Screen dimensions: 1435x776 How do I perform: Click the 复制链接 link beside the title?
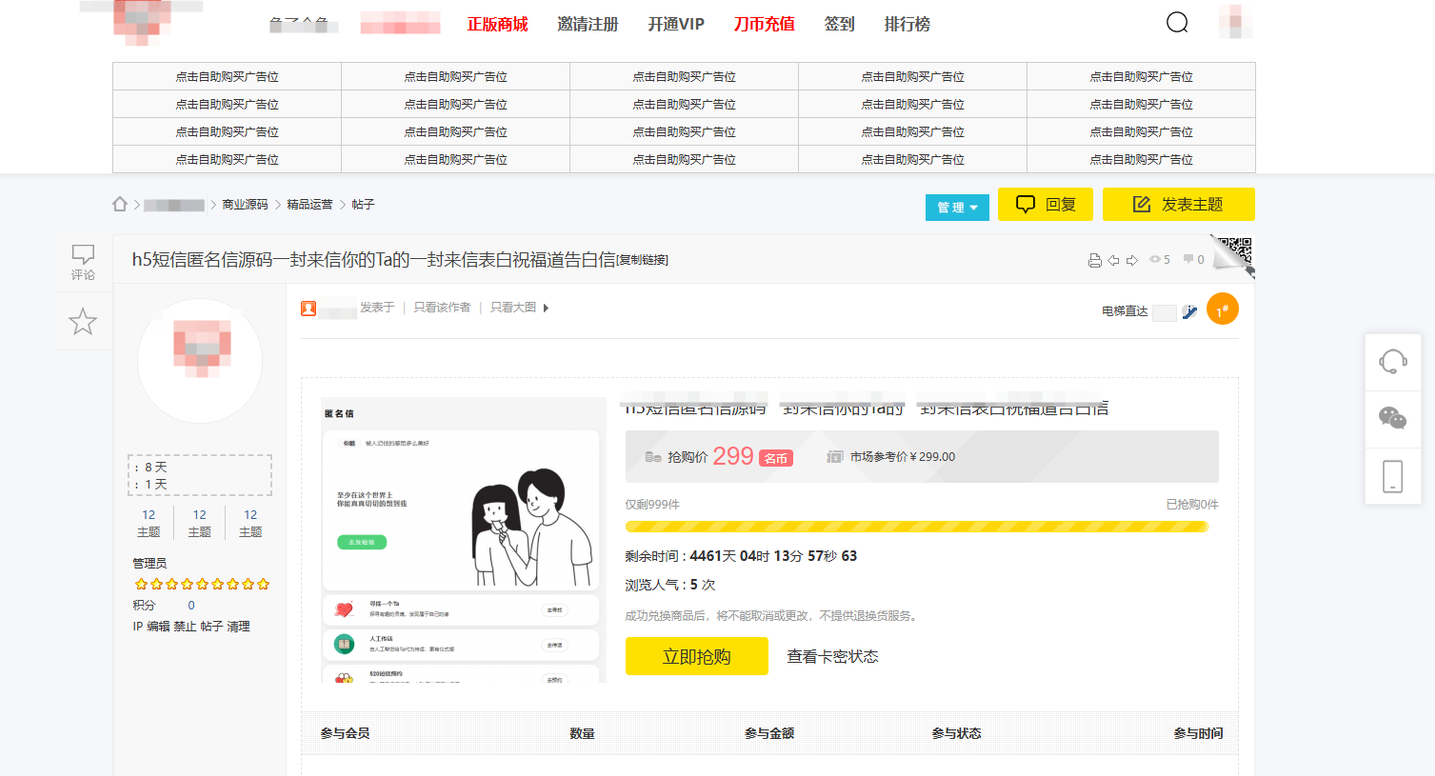tap(644, 259)
